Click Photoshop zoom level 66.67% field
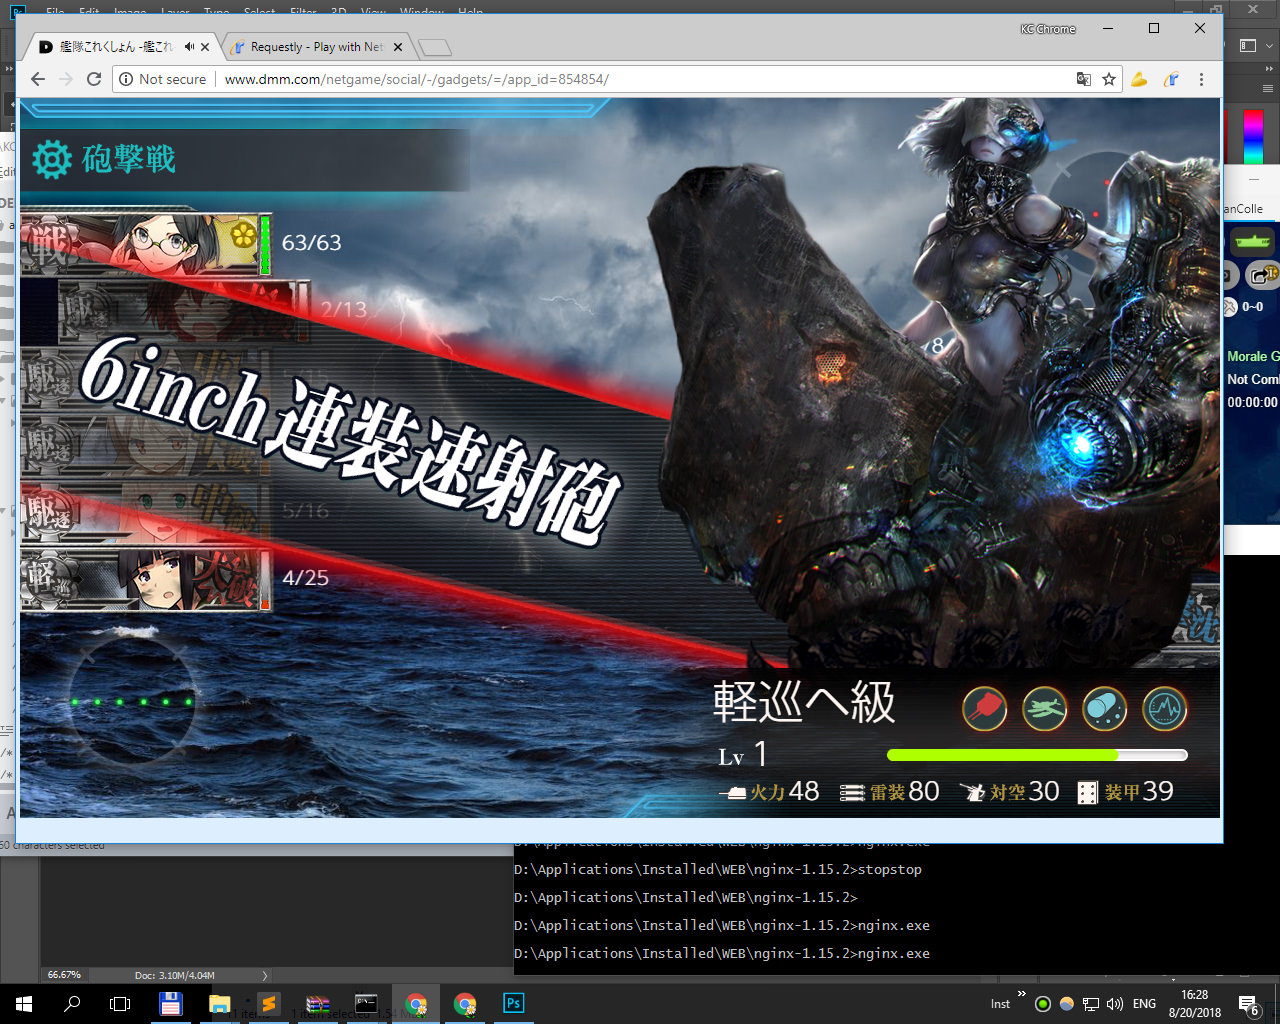This screenshot has height=1024, width=1280. tap(64, 975)
